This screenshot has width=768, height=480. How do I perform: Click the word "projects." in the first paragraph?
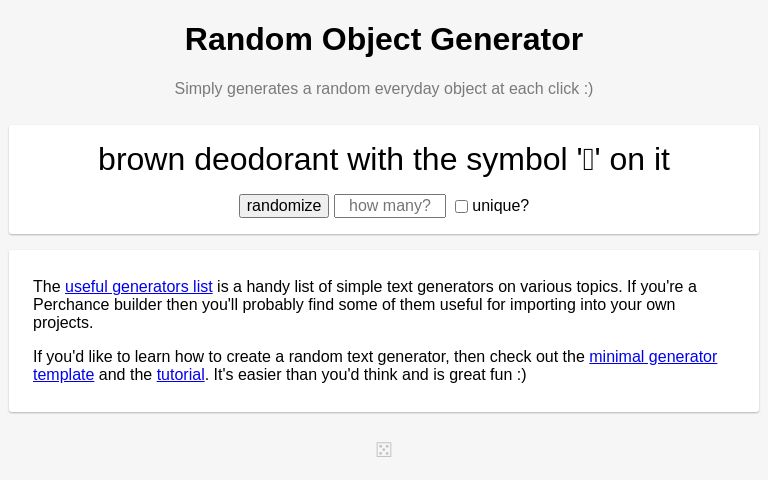coord(63,323)
